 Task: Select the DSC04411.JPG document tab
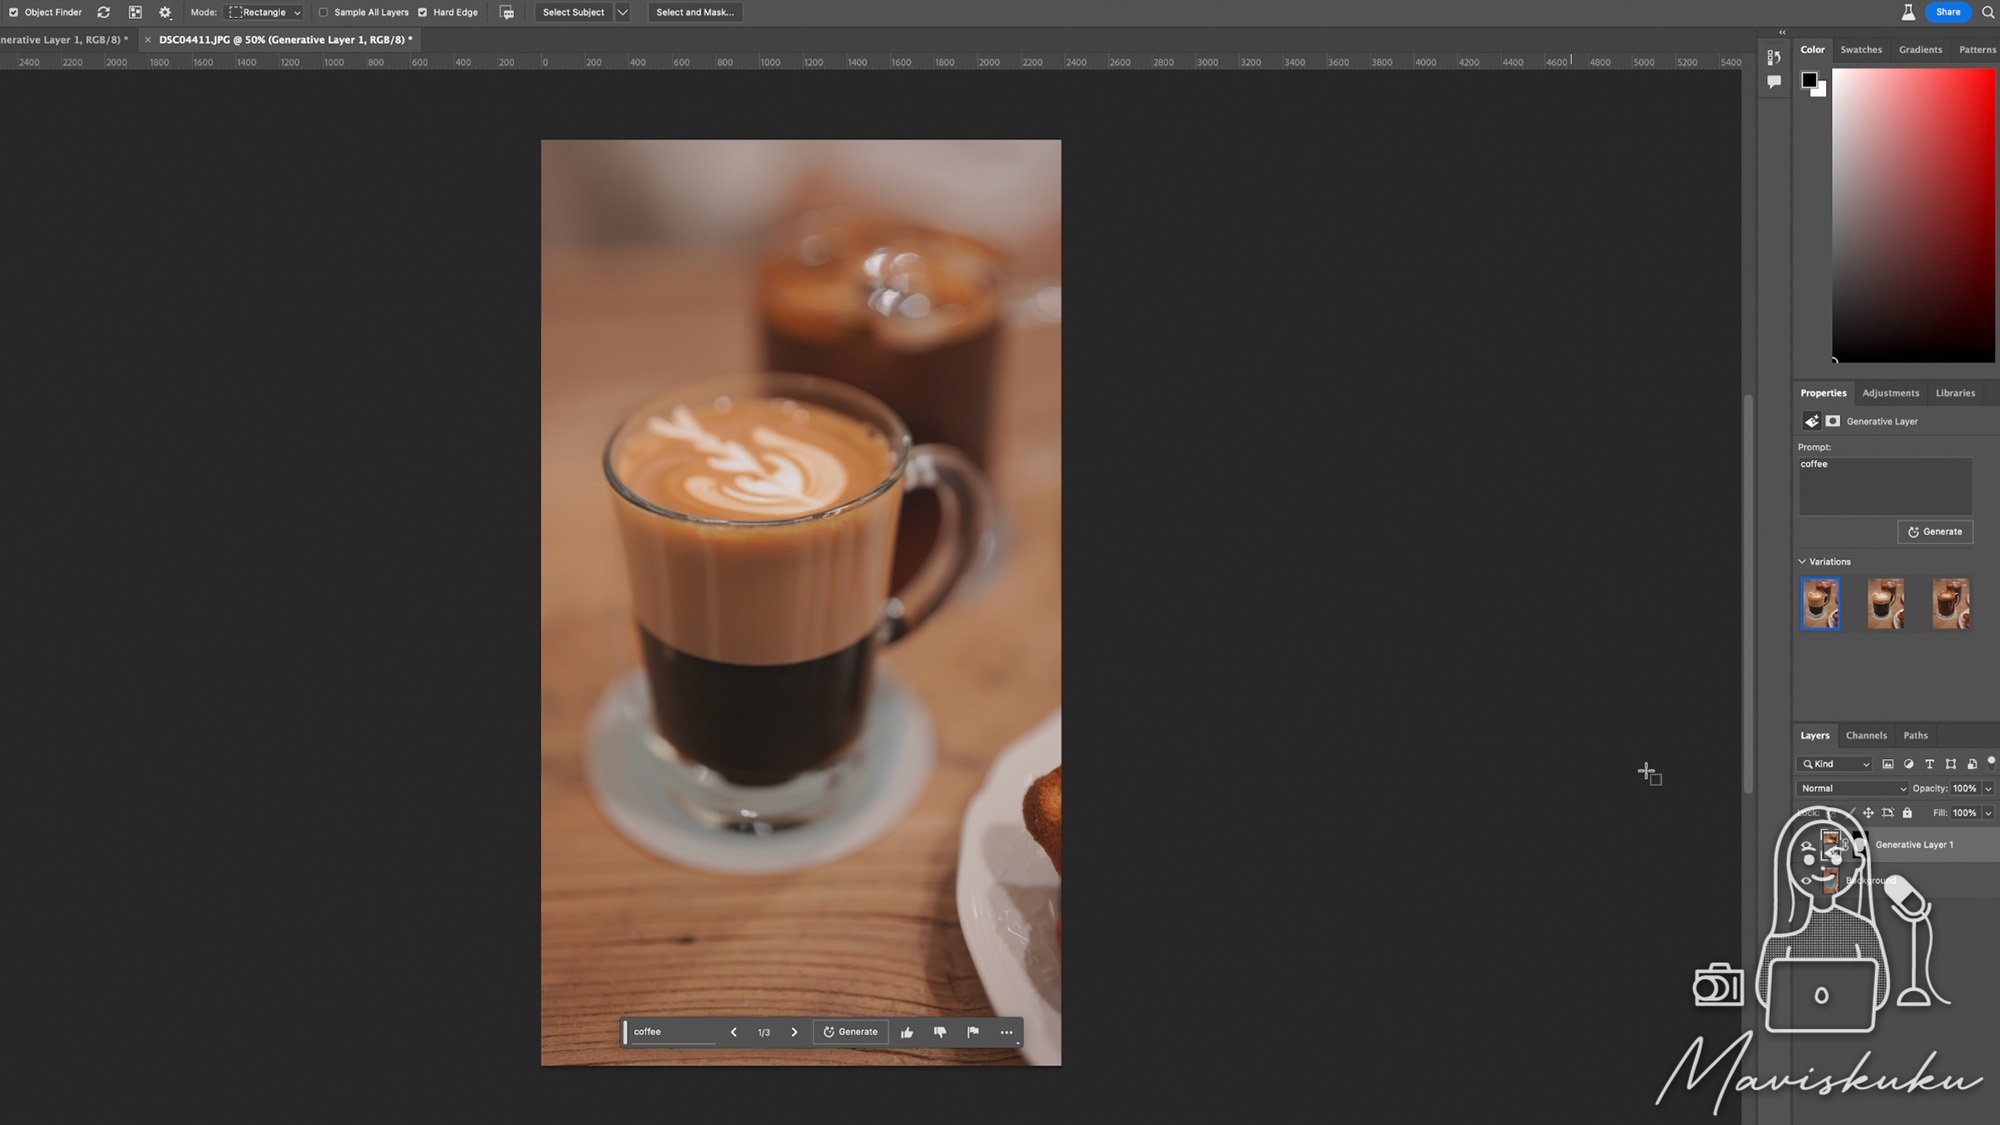pyautogui.click(x=285, y=40)
